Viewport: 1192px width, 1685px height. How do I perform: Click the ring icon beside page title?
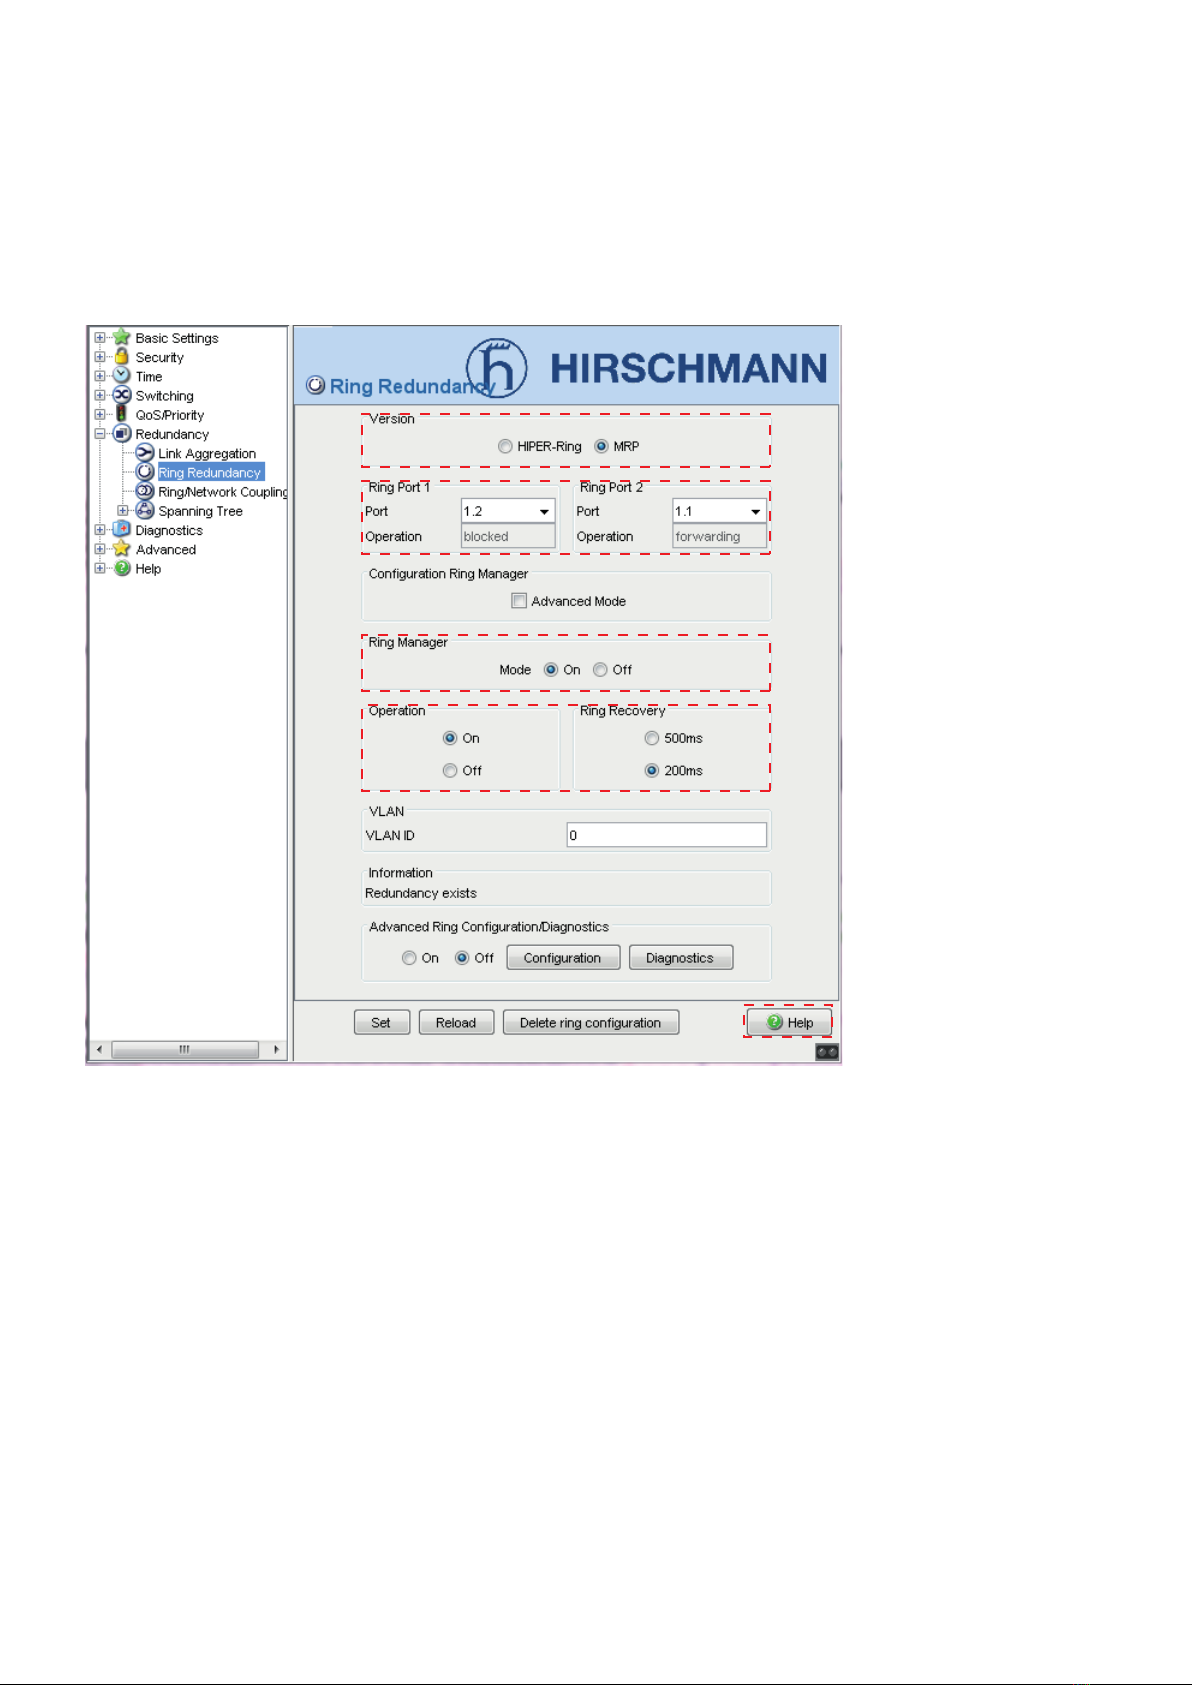coord(316,385)
